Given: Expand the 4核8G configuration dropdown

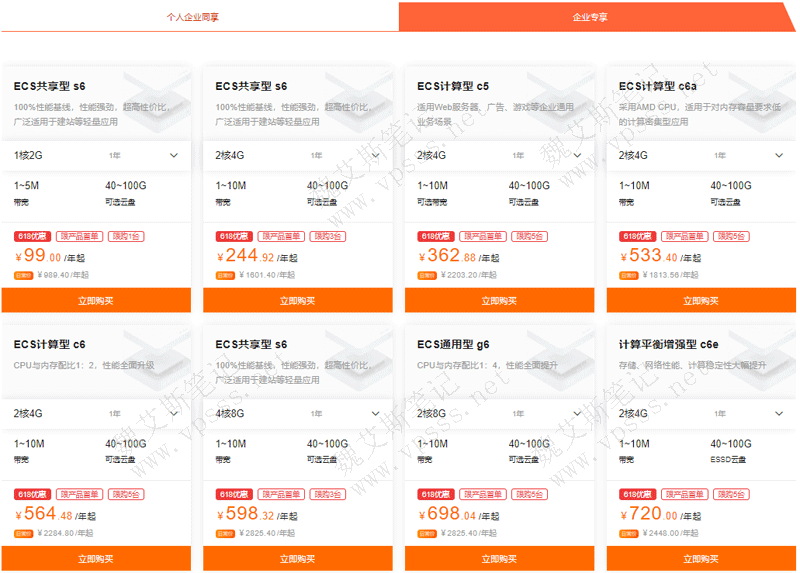Looking at the screenshot, I should coord(375,413).
